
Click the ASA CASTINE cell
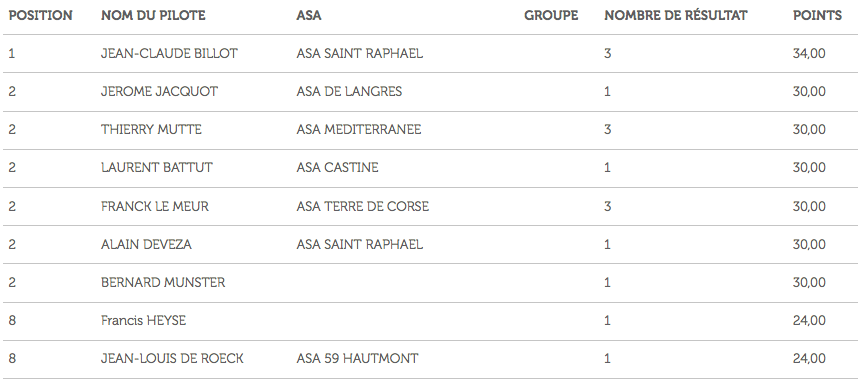click(337, 168)
